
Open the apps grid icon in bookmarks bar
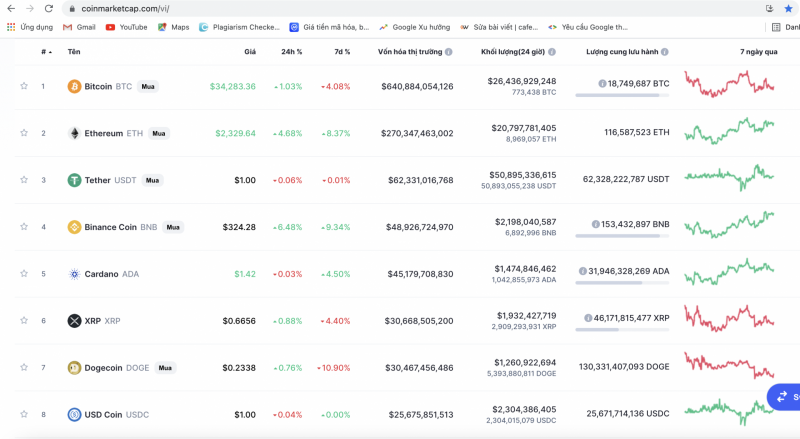click(11, 27)
